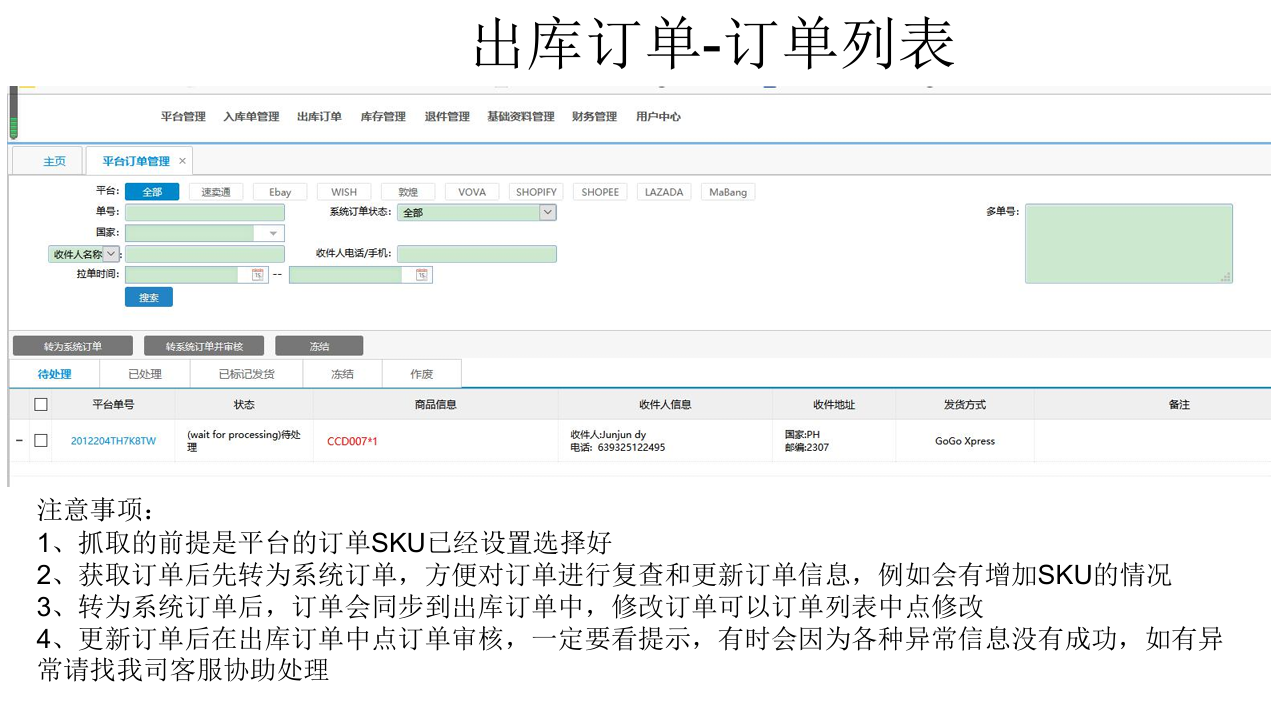1273x714 pixels.
Task: Open the 库存管理 menu
Action: (x=383, y=117)
